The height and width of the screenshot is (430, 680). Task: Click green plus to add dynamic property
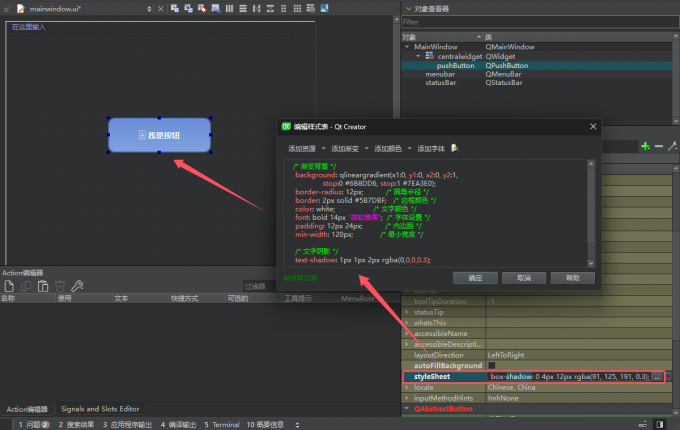645,146
